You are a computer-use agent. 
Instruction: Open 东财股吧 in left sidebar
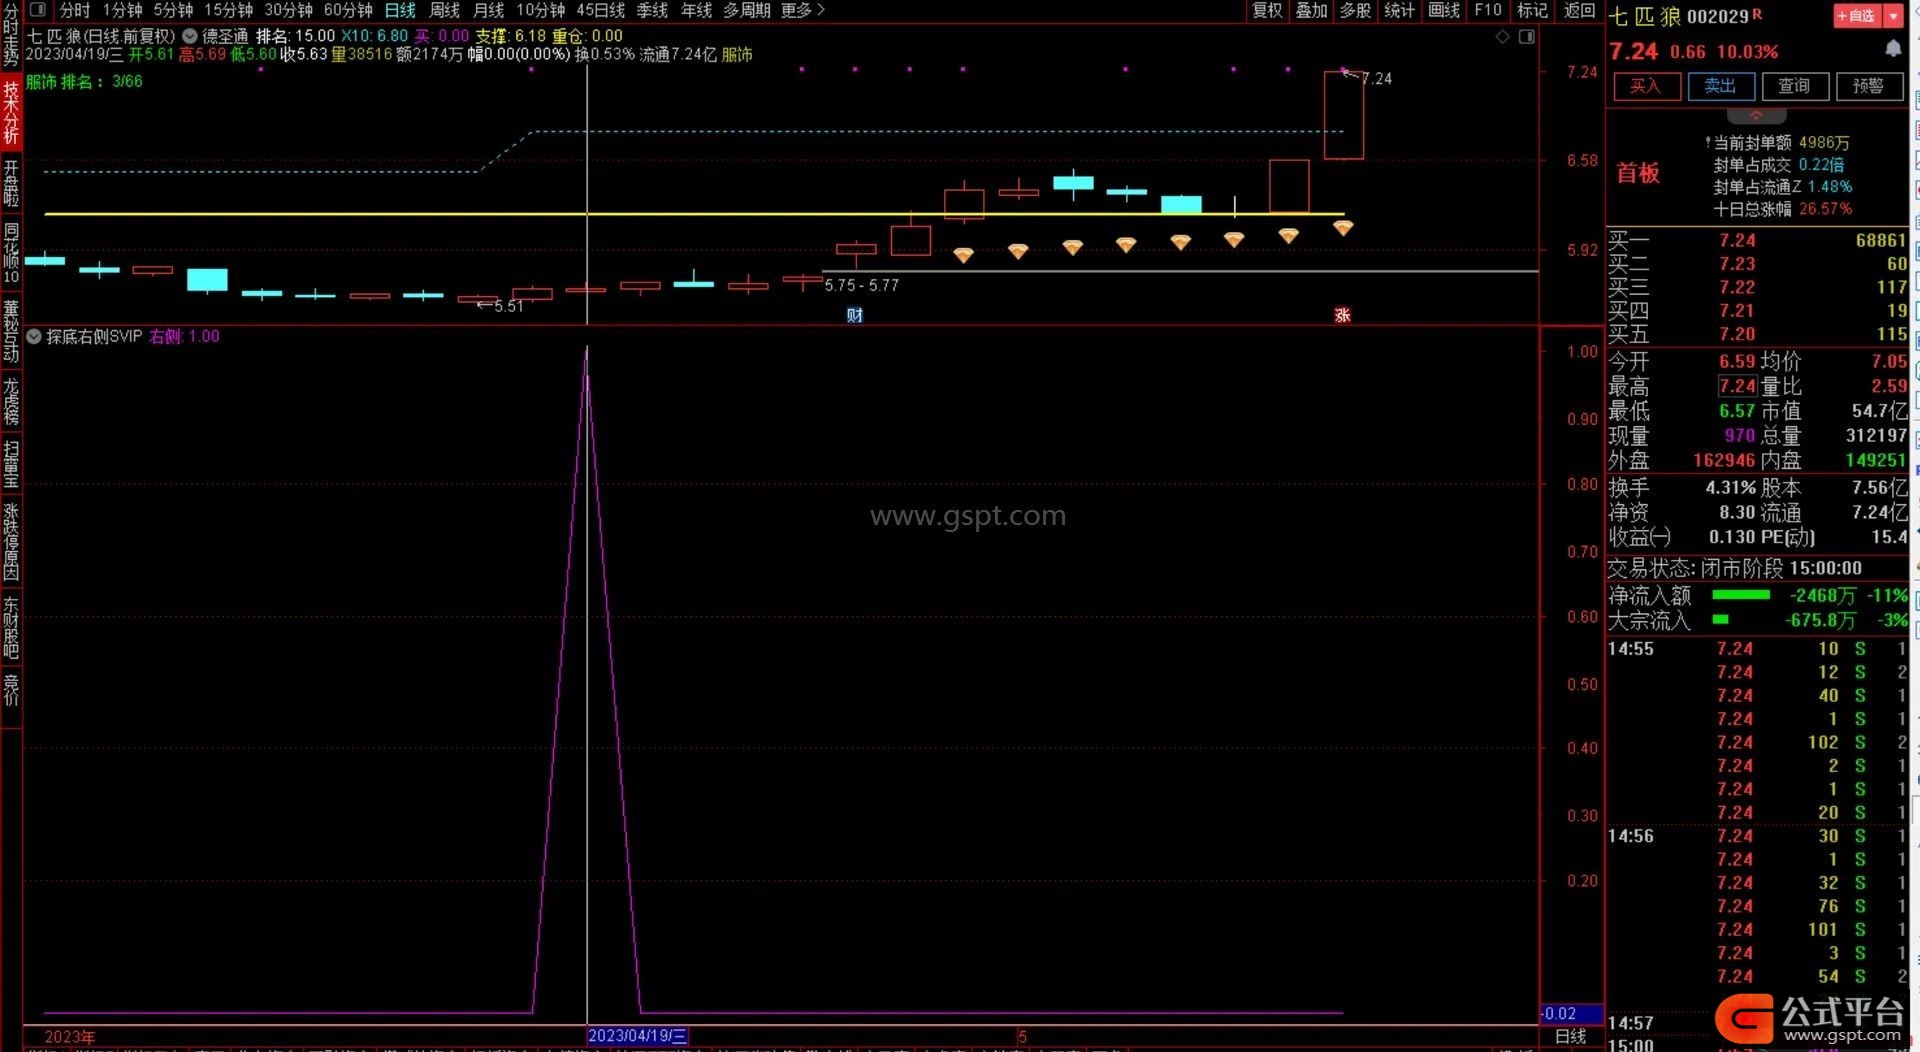point(11,627)
